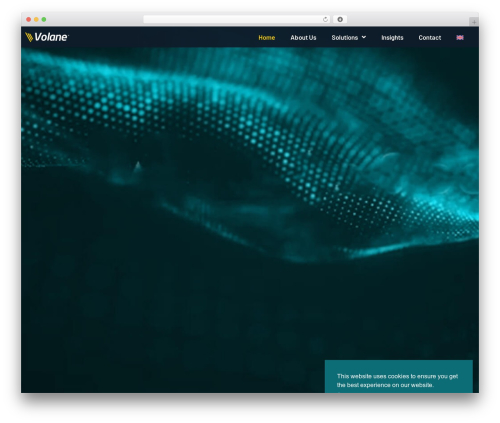Open a new tab with the plus button
The height and width of the screenshot is (423, 500).
(474, 22)
